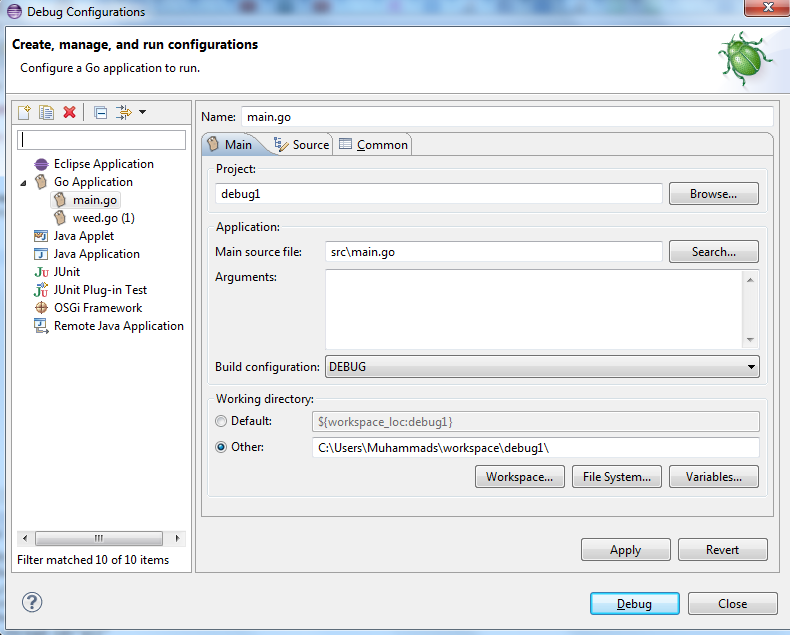Select OSGi Framework label
The width and height of the screenshot is (790, 635).
[x=98, y=308]
